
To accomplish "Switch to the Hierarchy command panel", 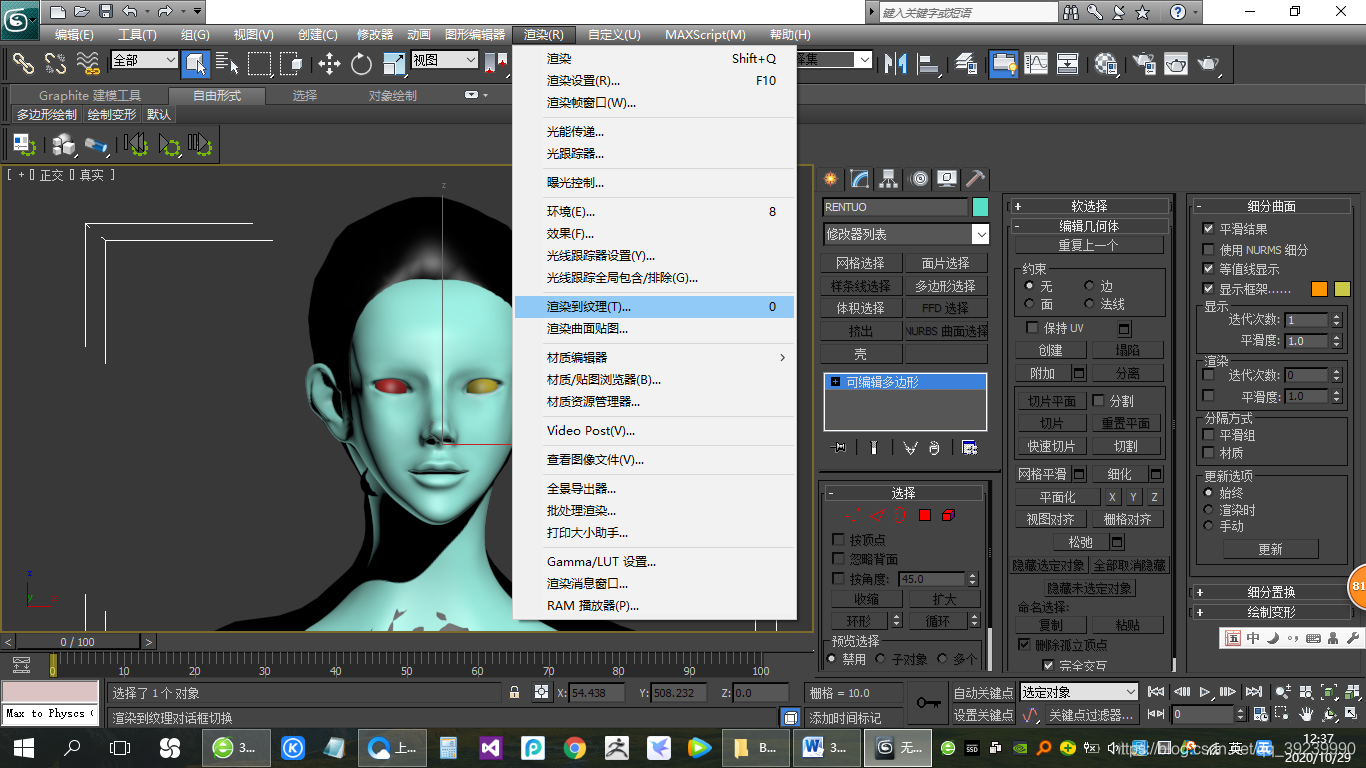I will [888, 179].
